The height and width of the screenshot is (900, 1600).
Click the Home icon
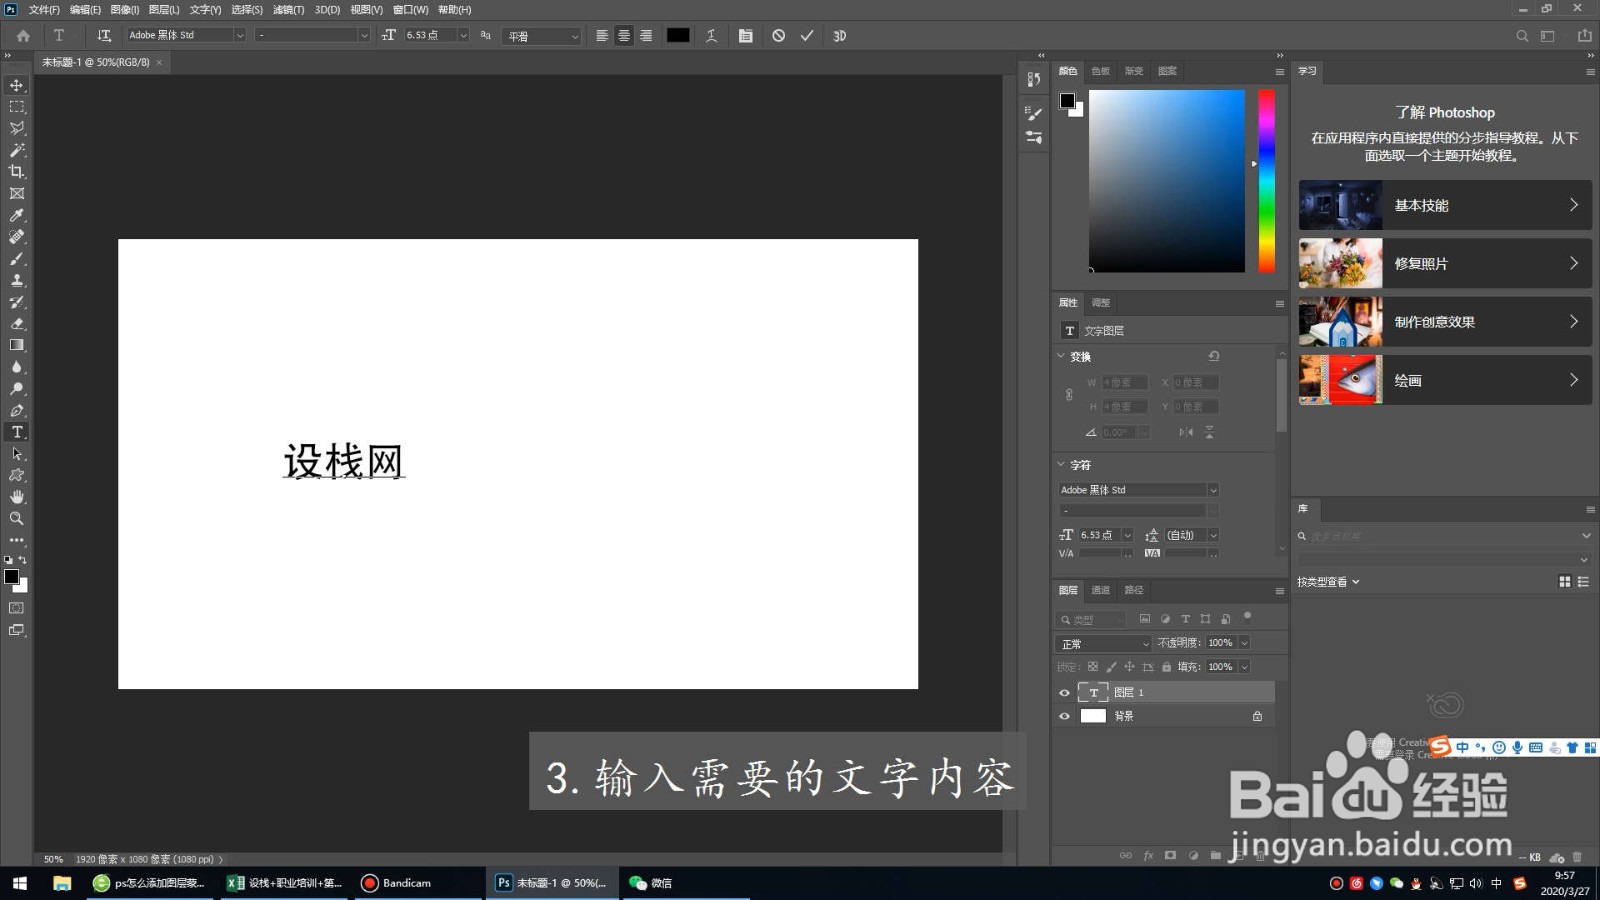(x=23, y=36)
